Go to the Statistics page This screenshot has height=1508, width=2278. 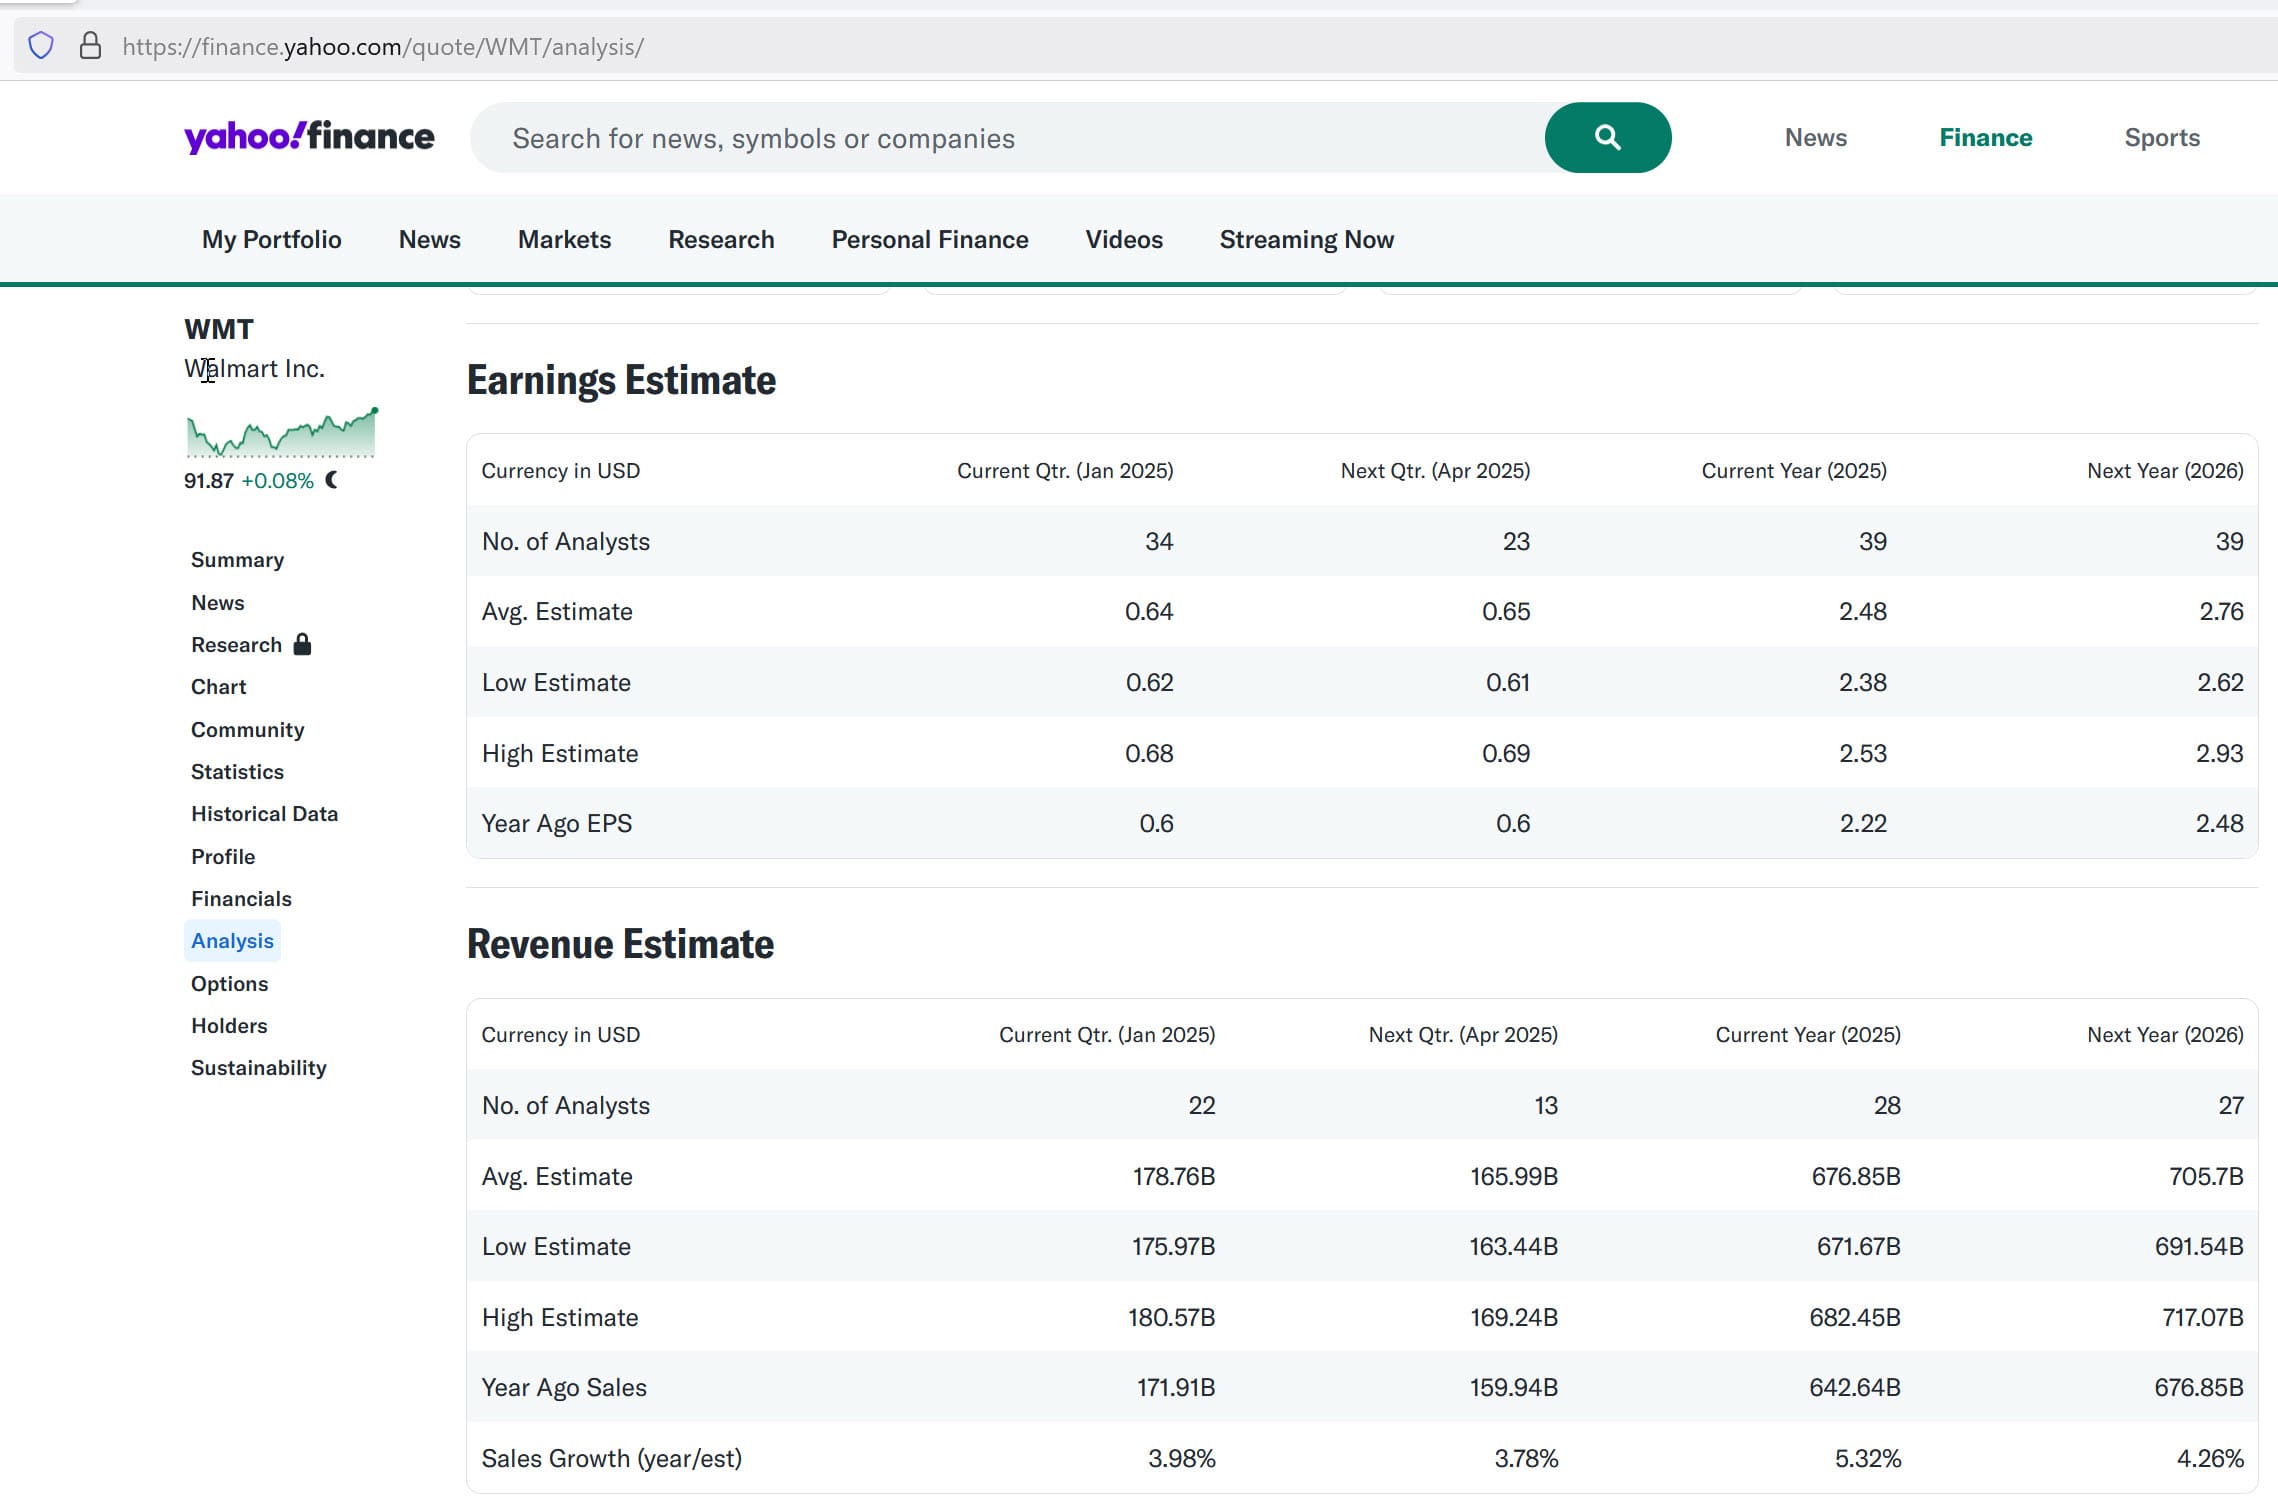point(237,771)
